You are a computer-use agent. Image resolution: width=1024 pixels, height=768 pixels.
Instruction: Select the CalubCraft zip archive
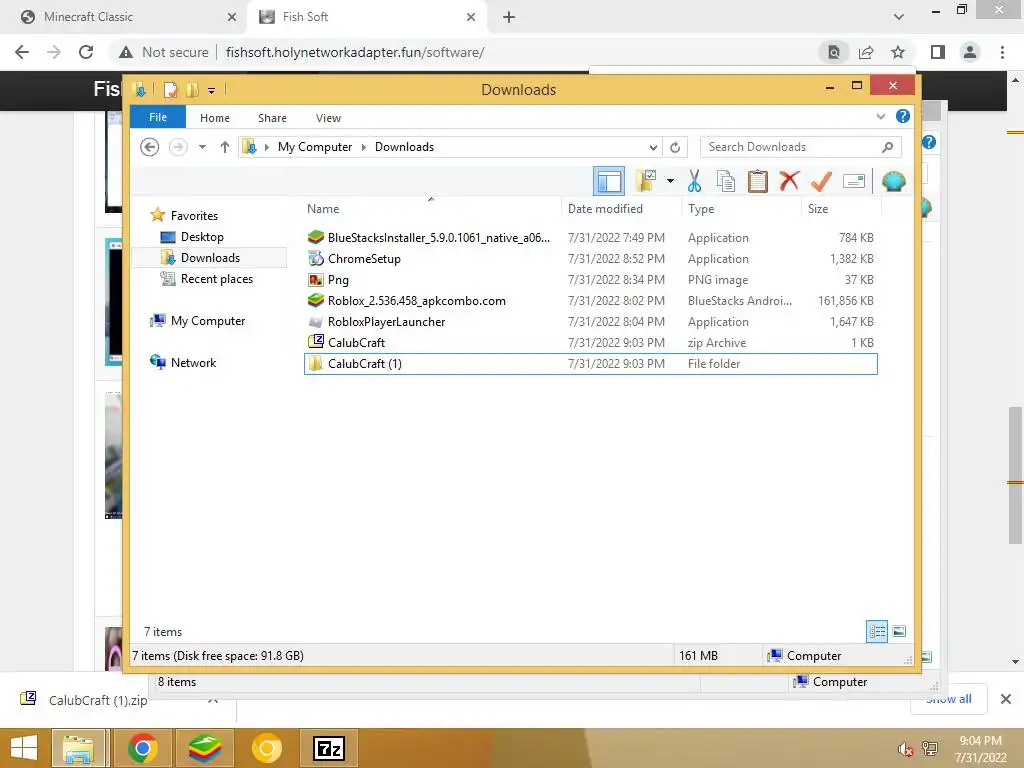point(590,342)
